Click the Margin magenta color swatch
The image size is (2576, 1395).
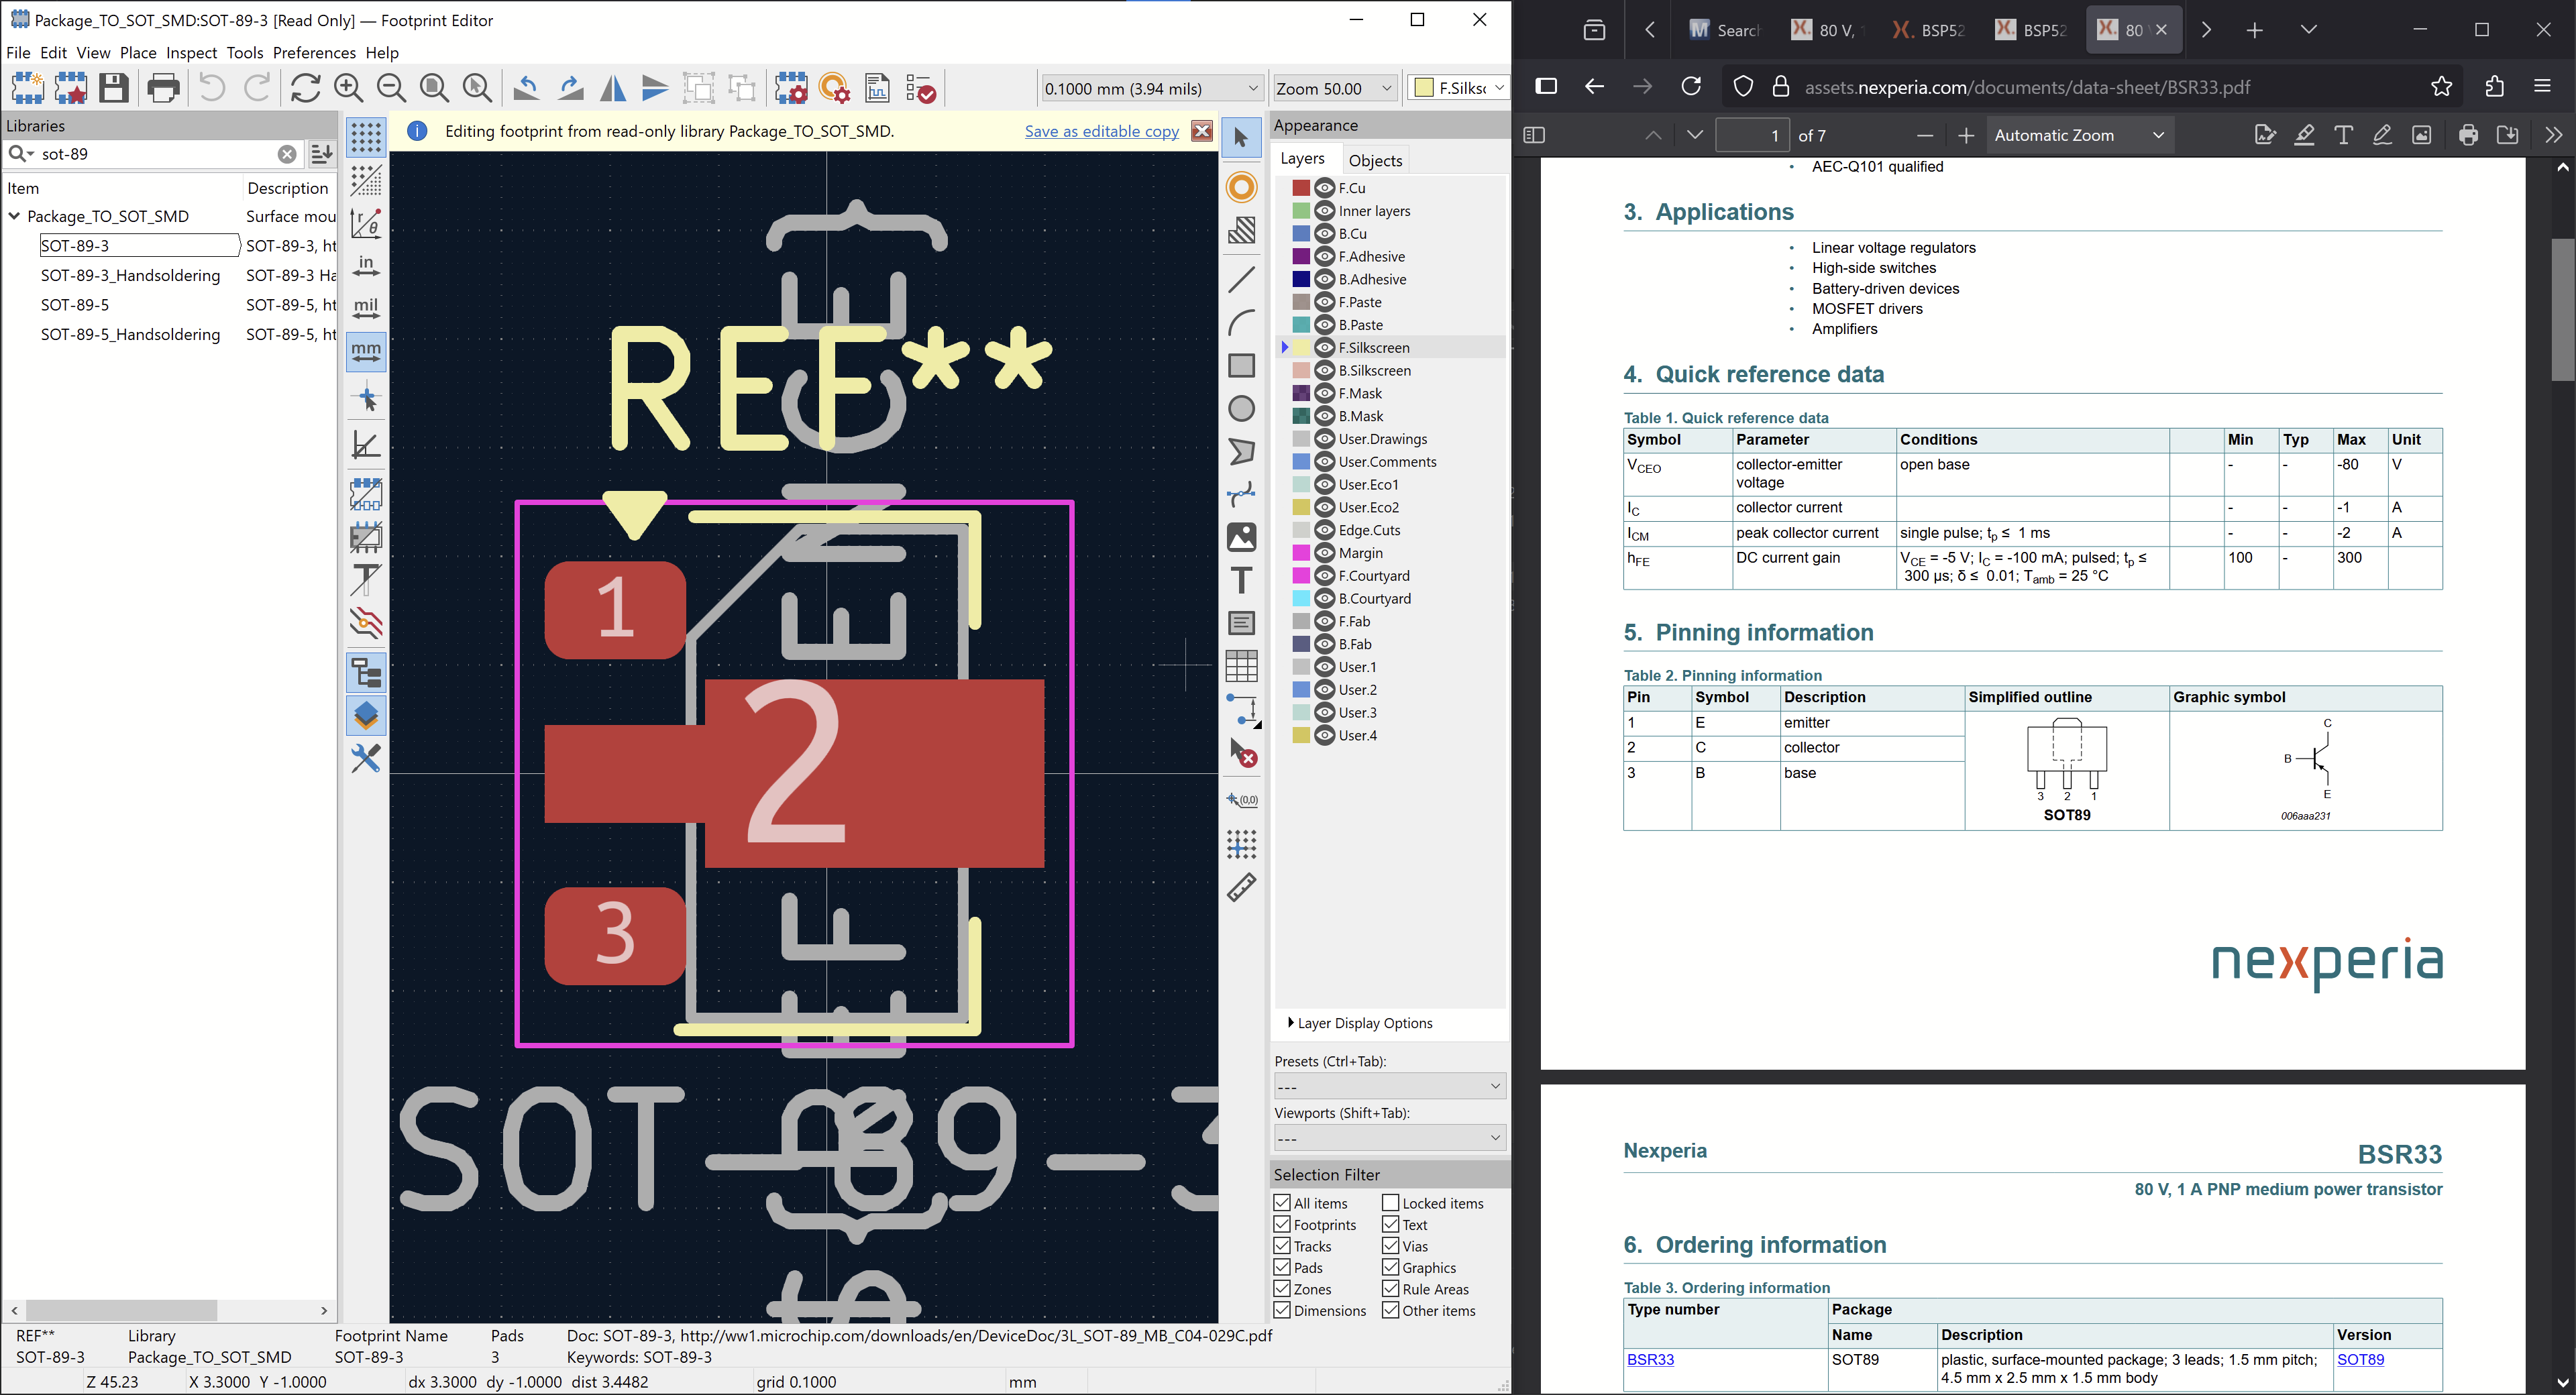click(1301, 553)
